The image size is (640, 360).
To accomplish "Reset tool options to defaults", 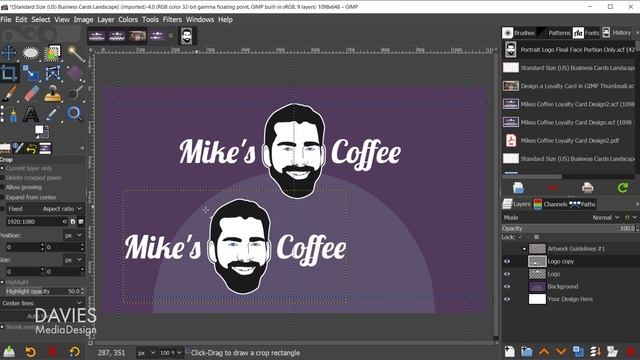I will pos(74,351).
